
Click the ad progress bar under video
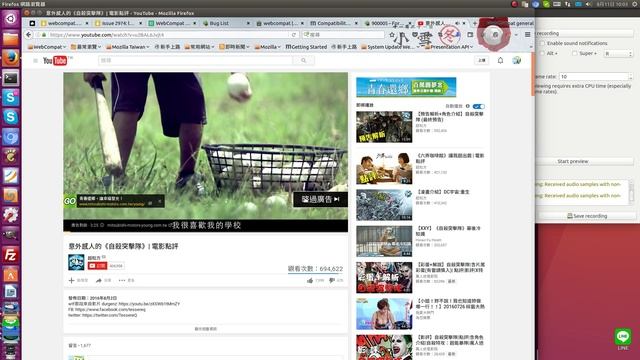[x=205, y=232]
